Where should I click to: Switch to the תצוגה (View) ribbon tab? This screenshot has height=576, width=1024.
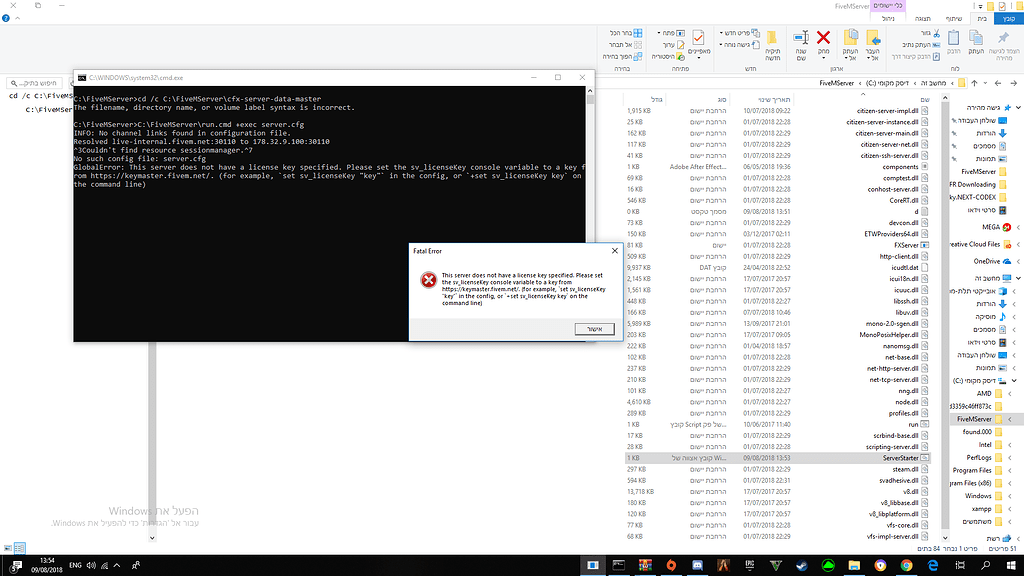(925, 18)
